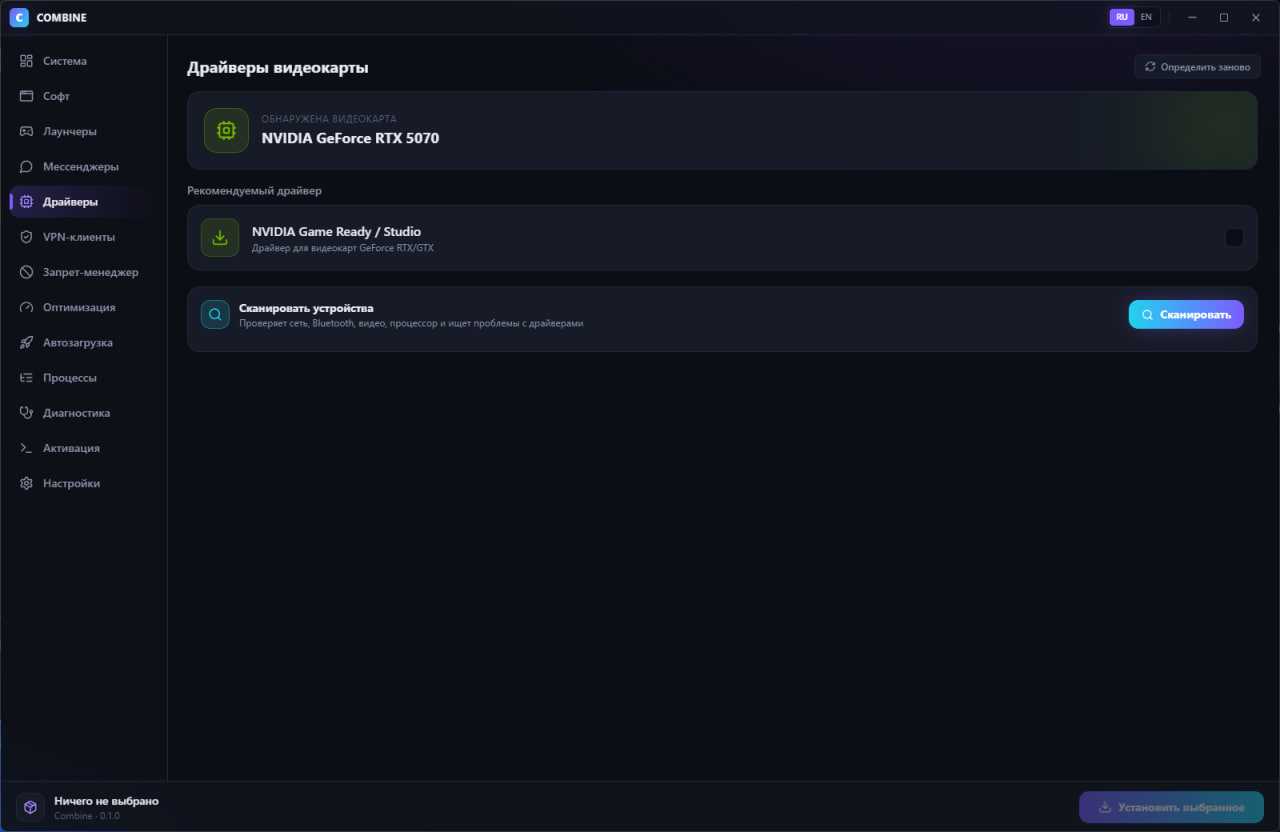The width and height of the screenshot is (1280, 832).
Task: Click the green download icon for NVIDIA driver
Action: pyautogui.click(x=220, y=238)
